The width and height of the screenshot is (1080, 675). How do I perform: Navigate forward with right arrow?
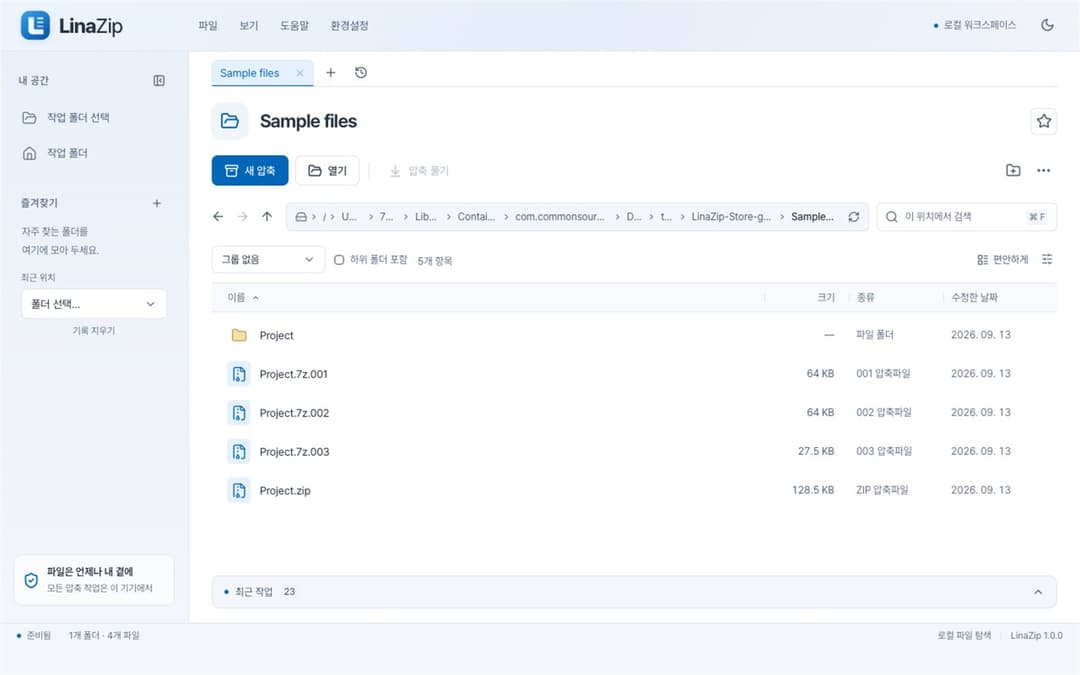click(x=242, y=216)
